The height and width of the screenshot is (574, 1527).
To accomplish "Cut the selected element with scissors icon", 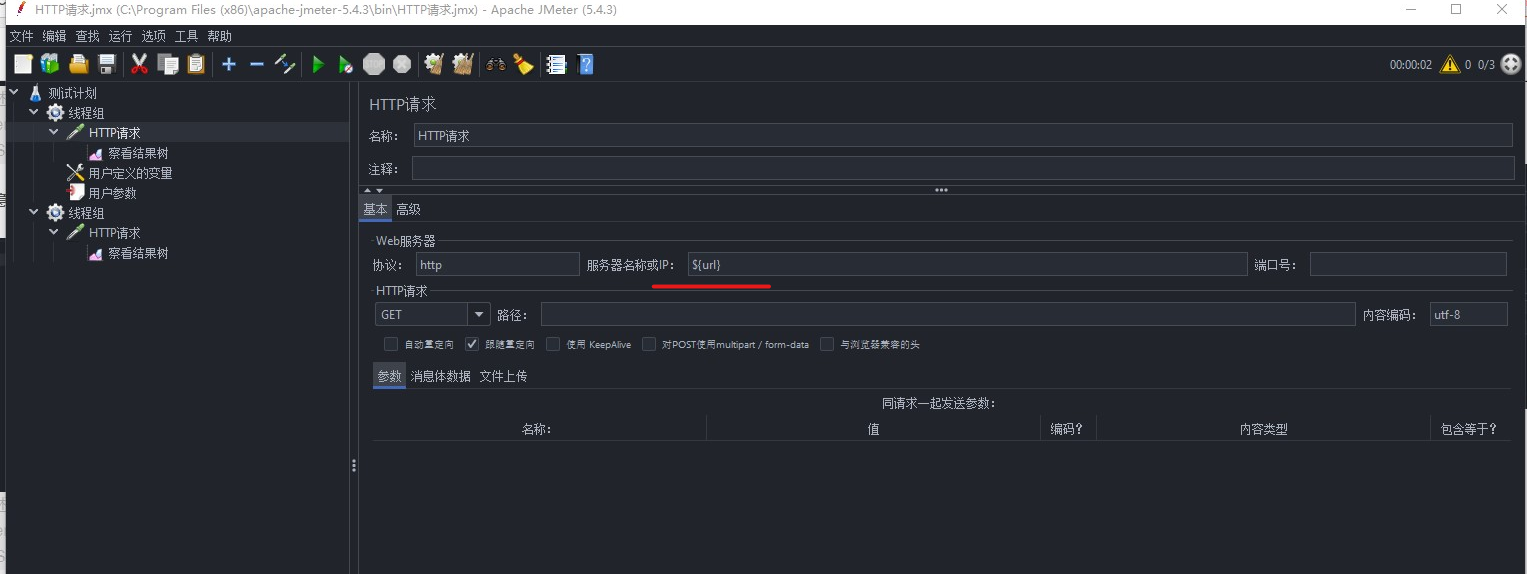I will click(139, 64).
